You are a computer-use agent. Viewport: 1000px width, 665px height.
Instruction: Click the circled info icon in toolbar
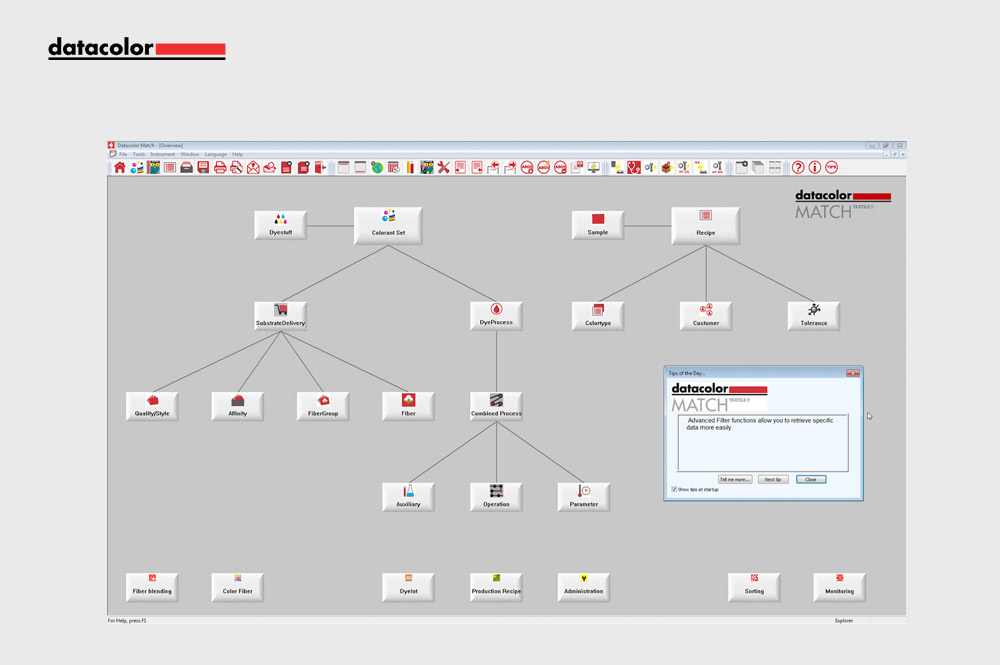tap(815, 168)
